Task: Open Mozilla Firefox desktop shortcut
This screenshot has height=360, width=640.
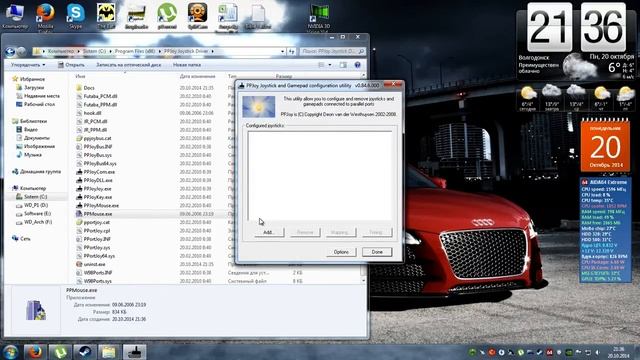Action: click(45, 17)
